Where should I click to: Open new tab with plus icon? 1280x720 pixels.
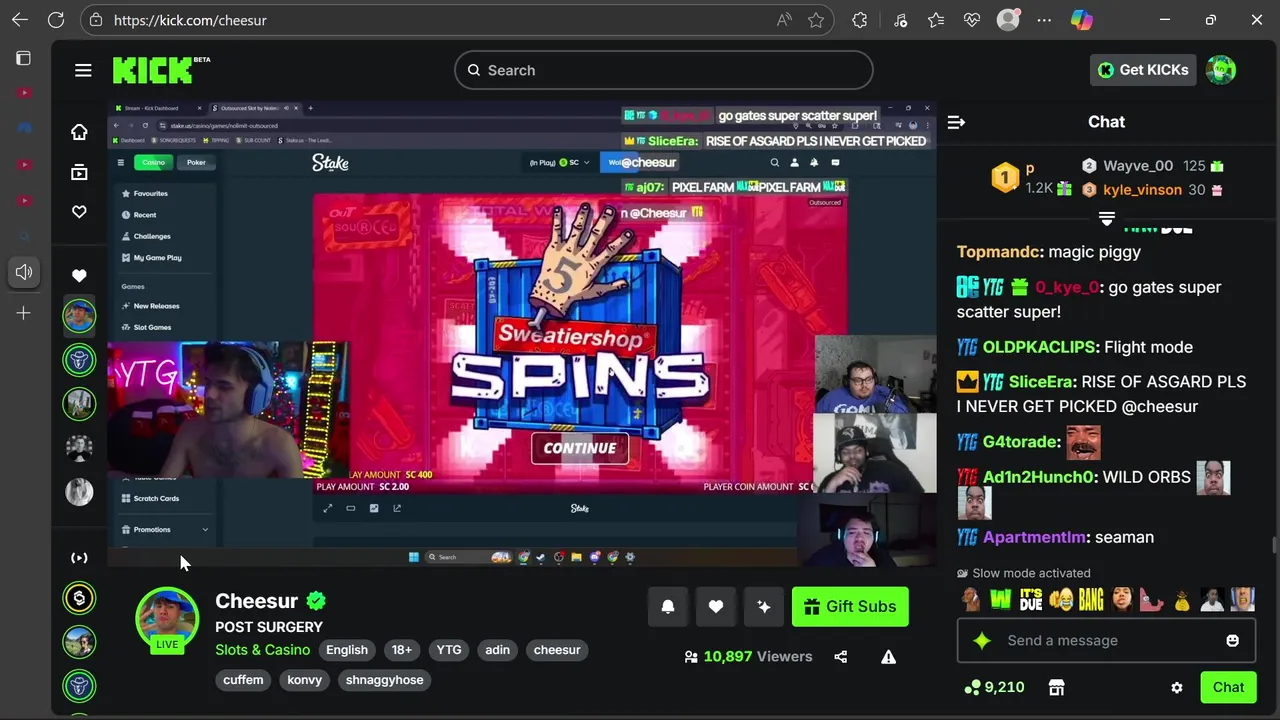[x=24, y=313]
